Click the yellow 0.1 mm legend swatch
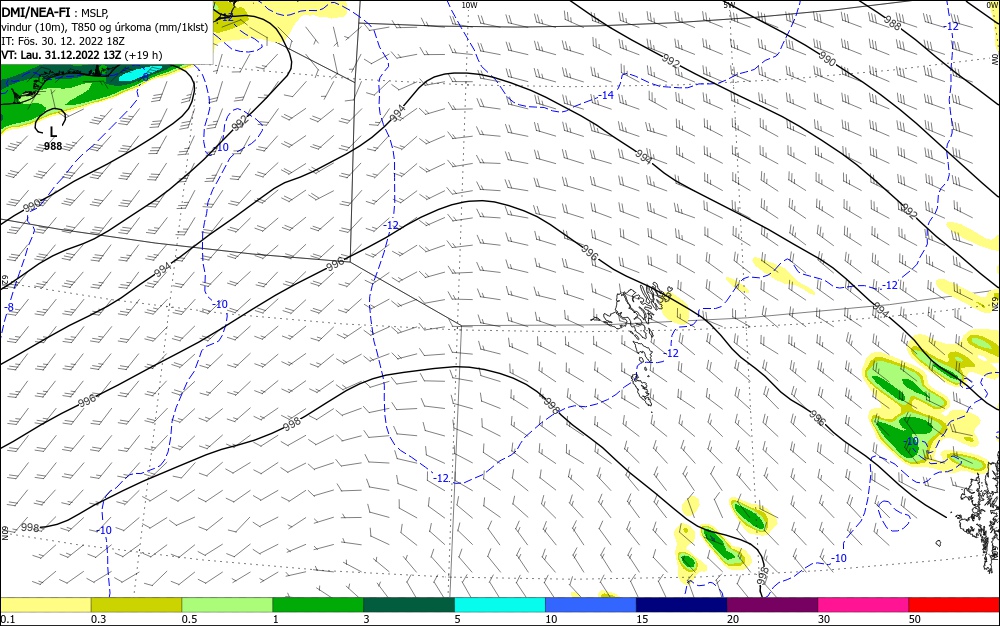Screen dimensions: 1000x626 [45, 605]
